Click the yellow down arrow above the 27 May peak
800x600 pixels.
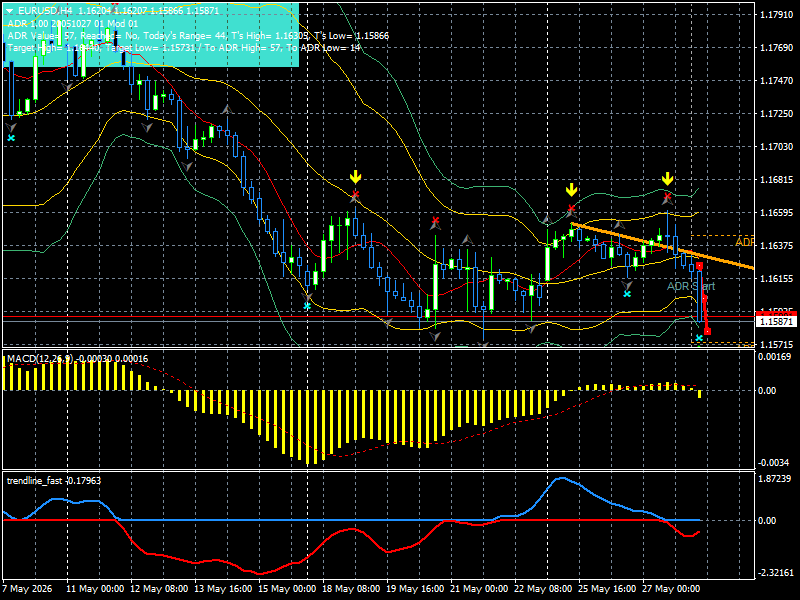(667, 179)
